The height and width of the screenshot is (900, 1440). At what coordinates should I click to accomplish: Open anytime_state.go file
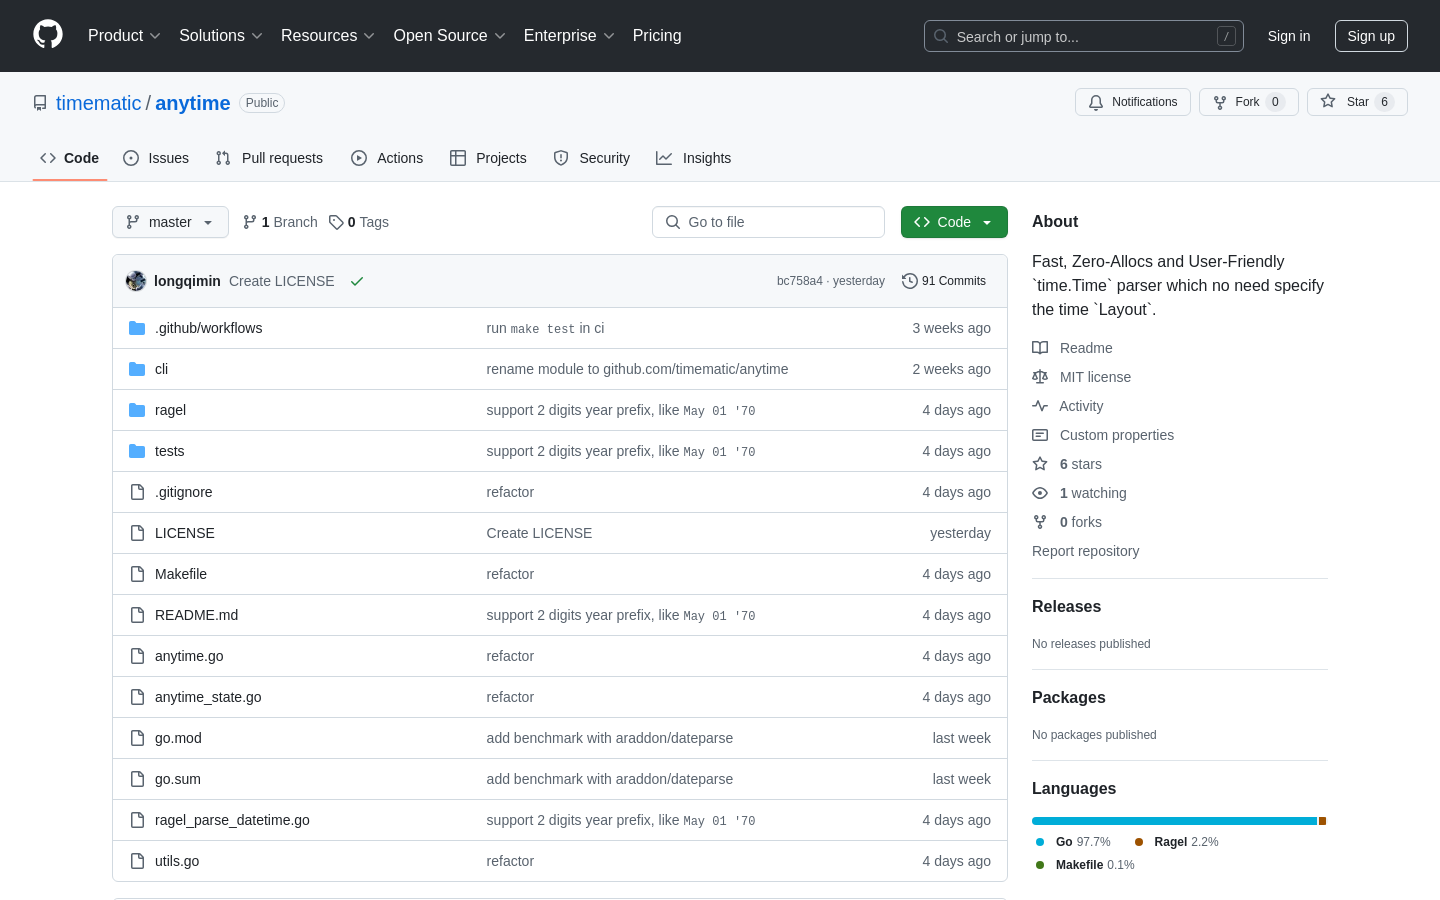tap(208, 697)
